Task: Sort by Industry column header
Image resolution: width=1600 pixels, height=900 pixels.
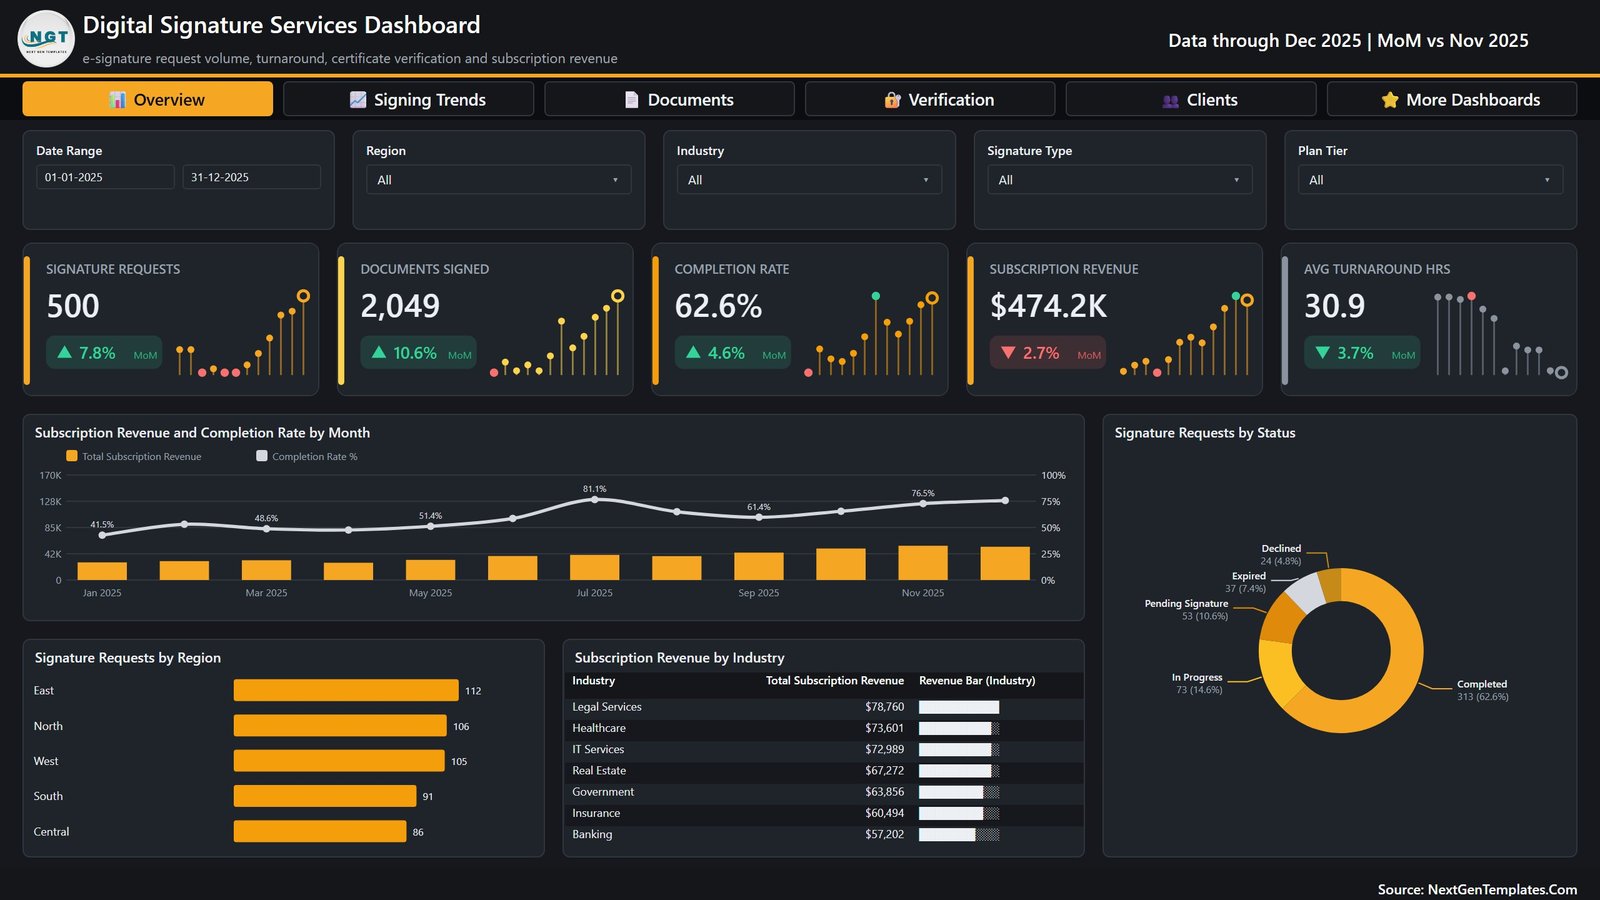Action: (594, 681)
